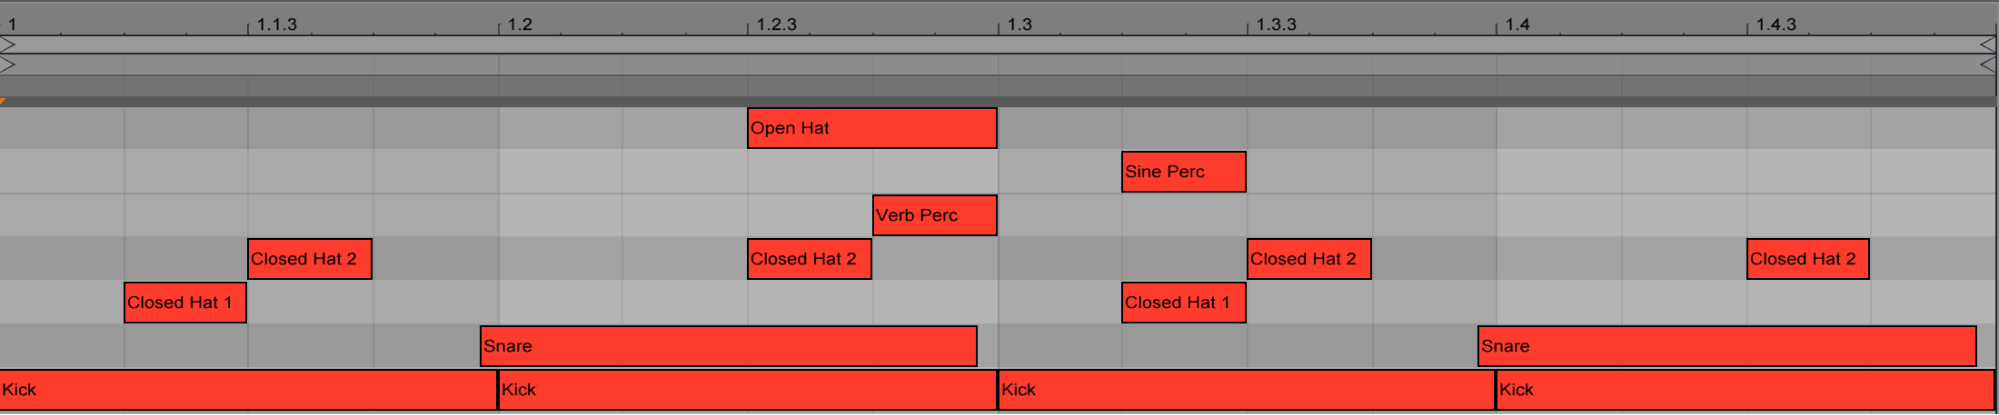This screenshot has width=1999, height=415.
Task: Select the first Kick note
Action: tap(248, 390)
